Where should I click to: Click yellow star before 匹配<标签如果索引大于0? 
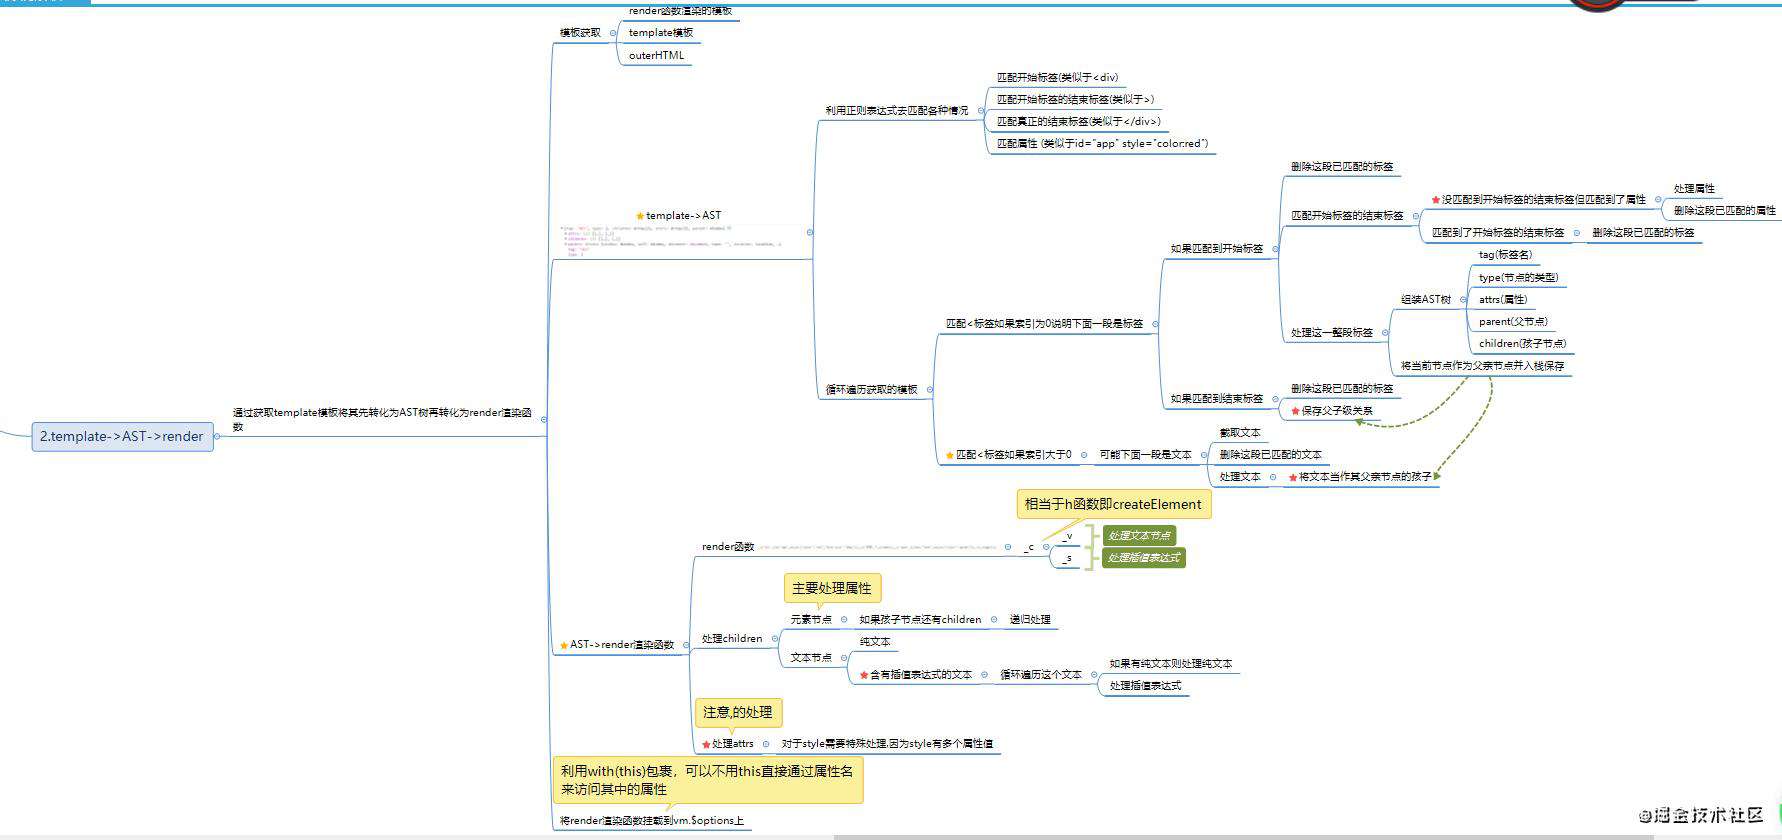(x=950, y=455)
